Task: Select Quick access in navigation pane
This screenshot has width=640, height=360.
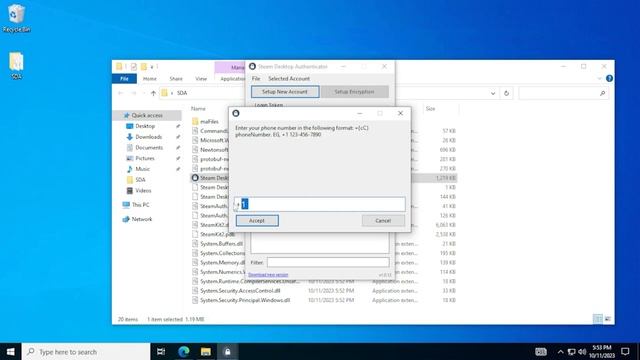Action: pos(147,116)
